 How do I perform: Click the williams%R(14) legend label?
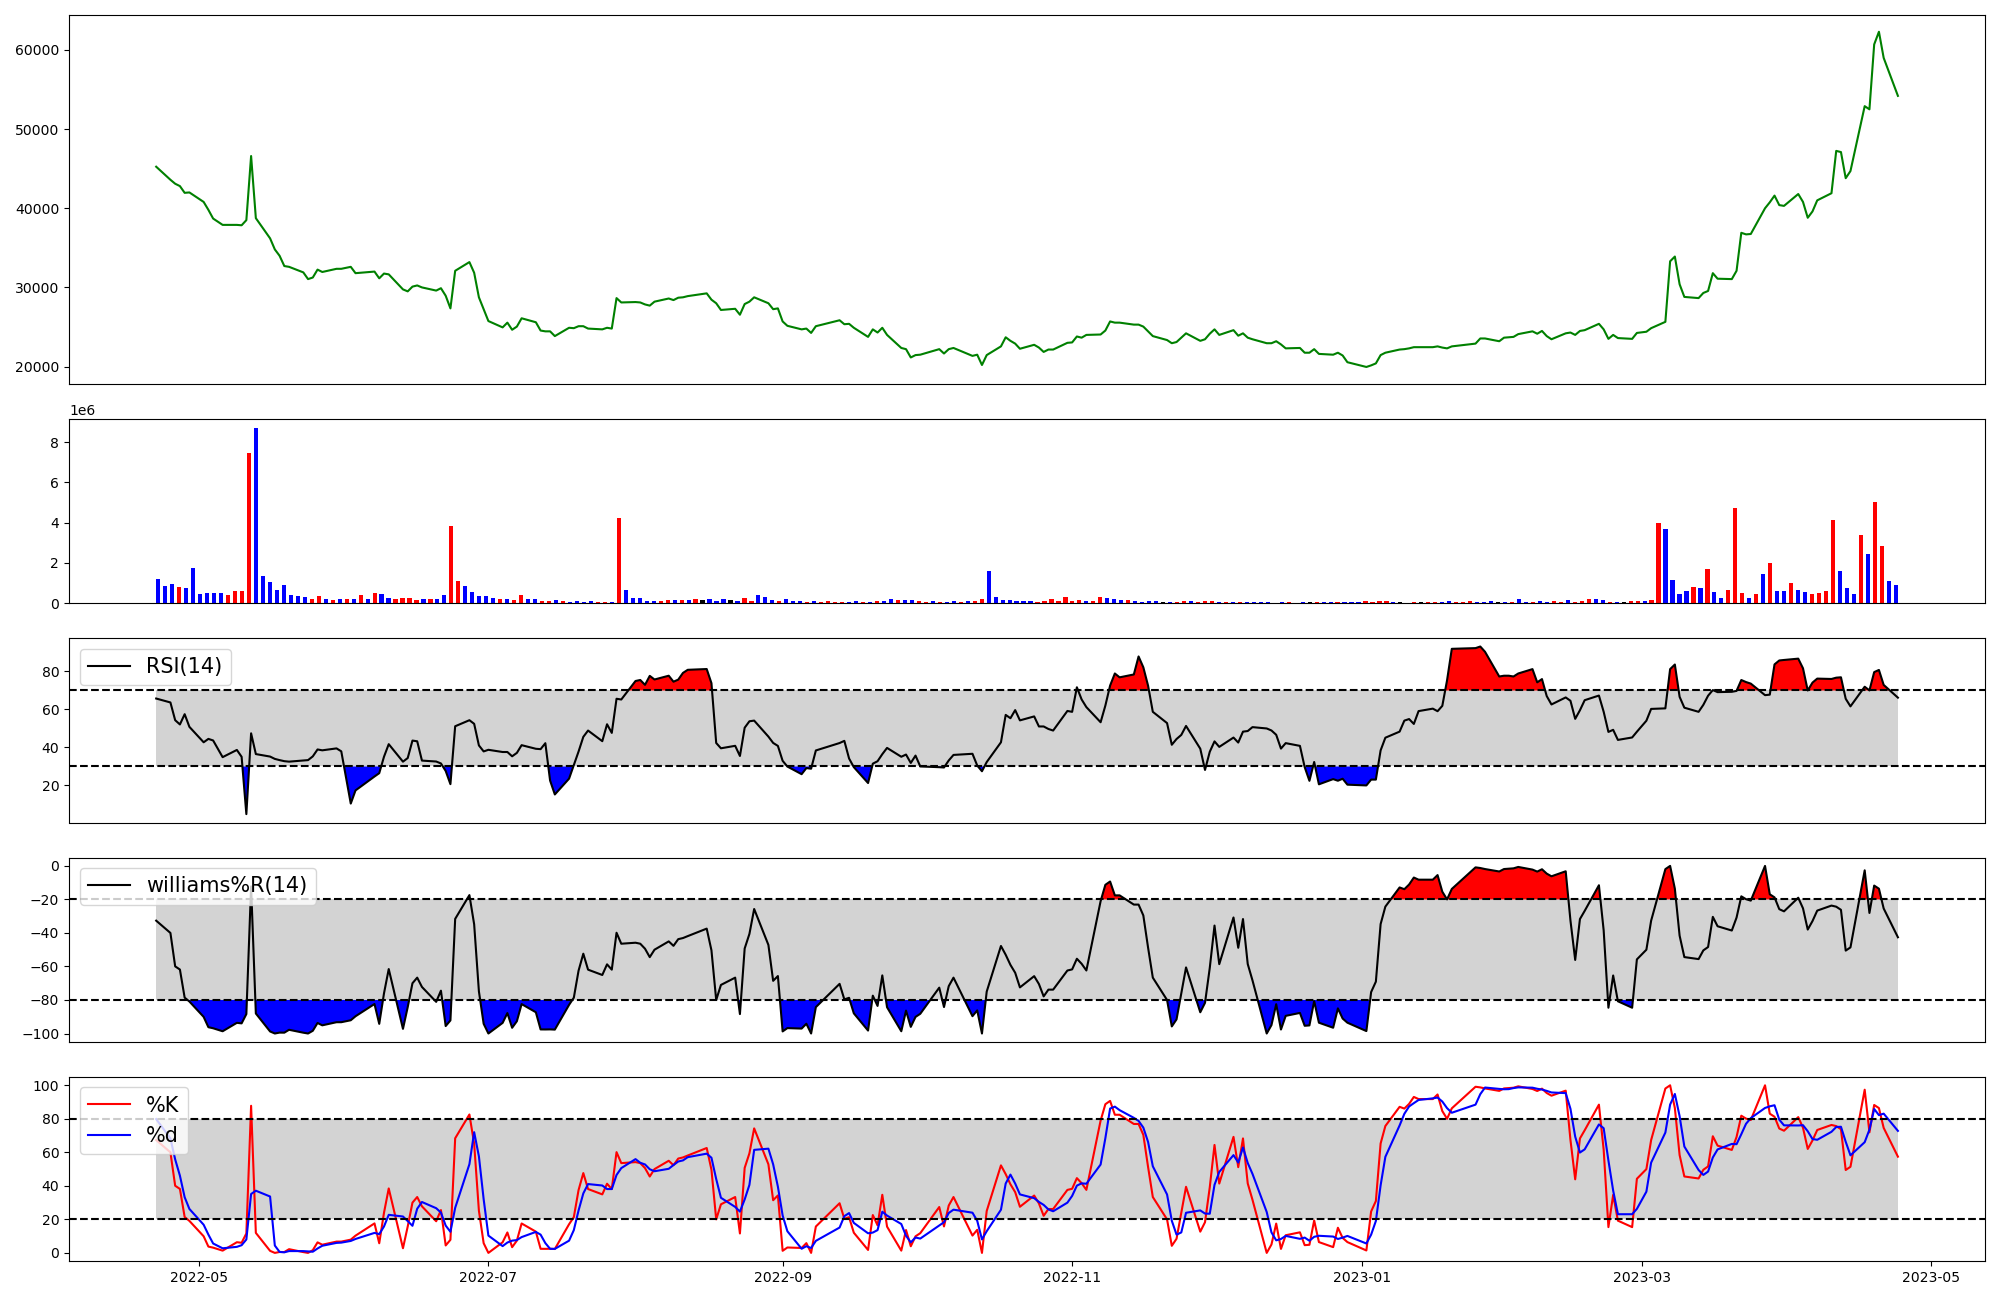[226, 885]
